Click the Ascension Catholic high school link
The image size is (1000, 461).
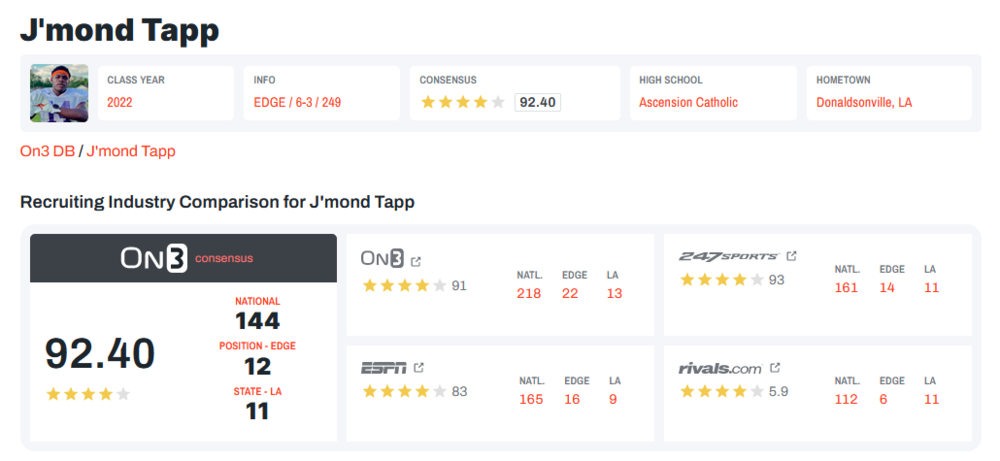pyautogui.click(x=688, y=102)
